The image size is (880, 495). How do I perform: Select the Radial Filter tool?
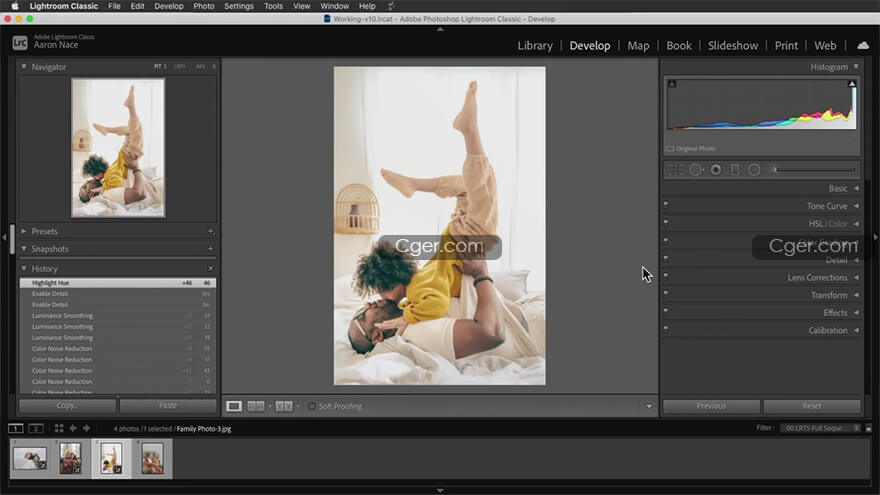click(x=754, y=169)
